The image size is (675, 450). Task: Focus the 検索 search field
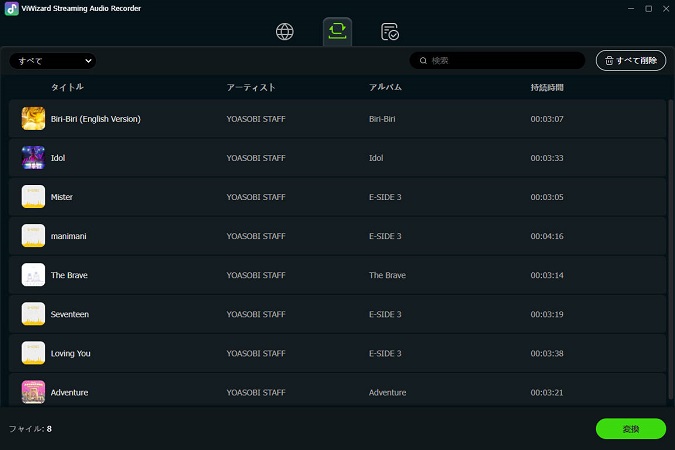point(497,60)
